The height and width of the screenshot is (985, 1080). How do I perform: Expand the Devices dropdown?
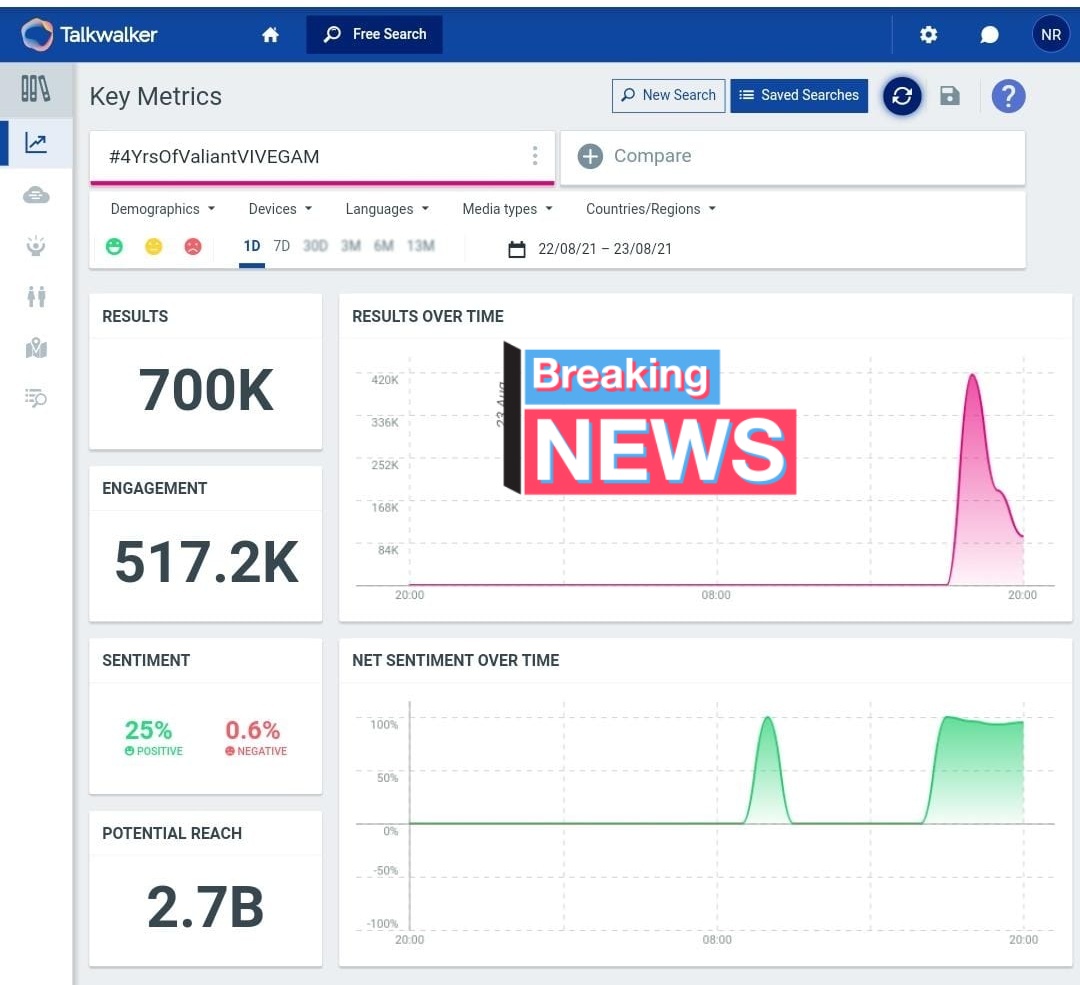tap(280, 209)
